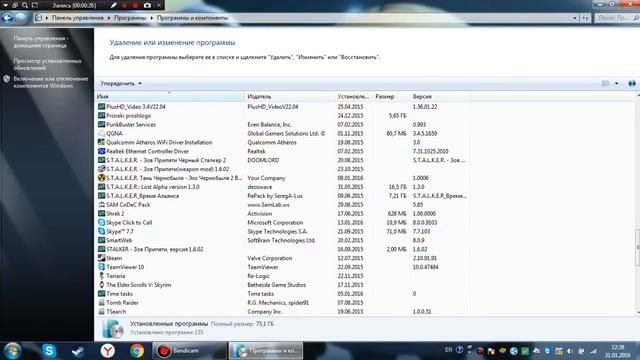Switch to the Bandicam taskbar button

(189, 351)
